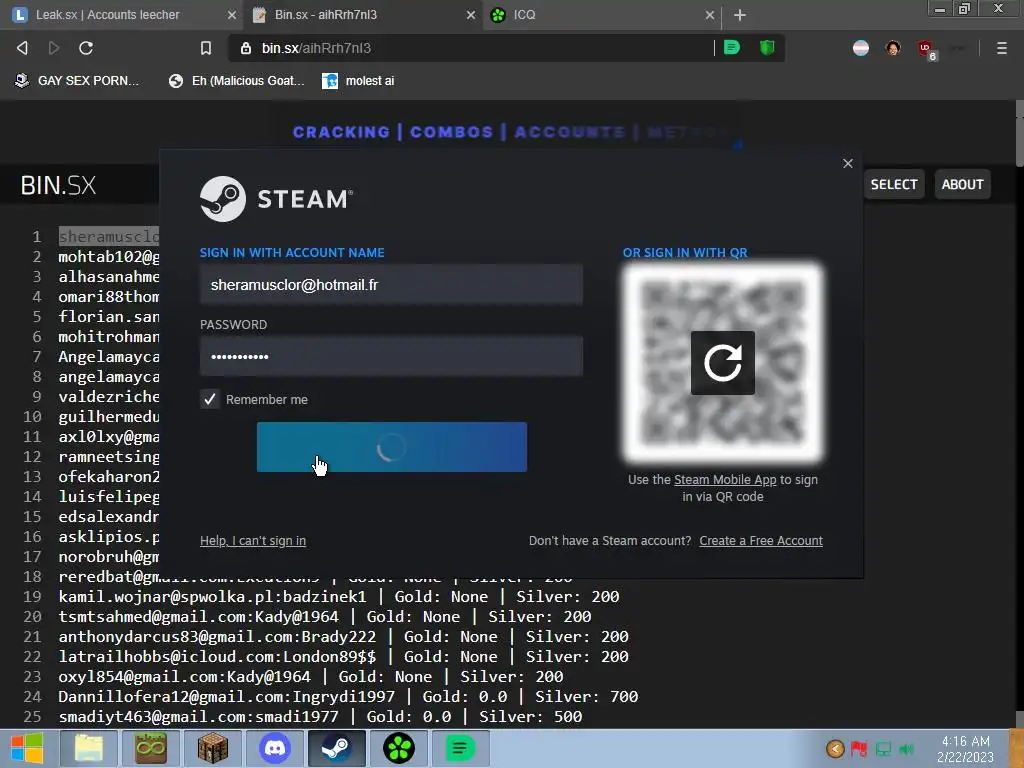Viewport: 1024px width, 768px height.
Task: Click the padlock icon in the address bar
Action: point(246,48)
